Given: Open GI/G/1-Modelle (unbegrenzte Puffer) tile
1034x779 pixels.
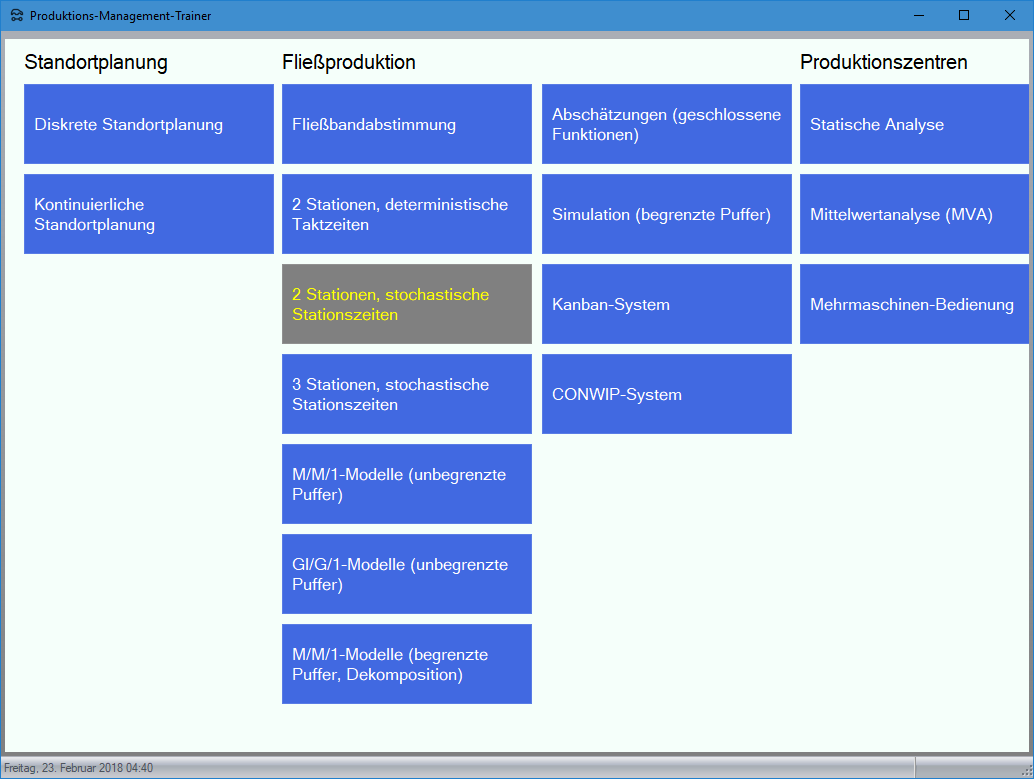Looking at the screenshot, I should click(406, 574).
